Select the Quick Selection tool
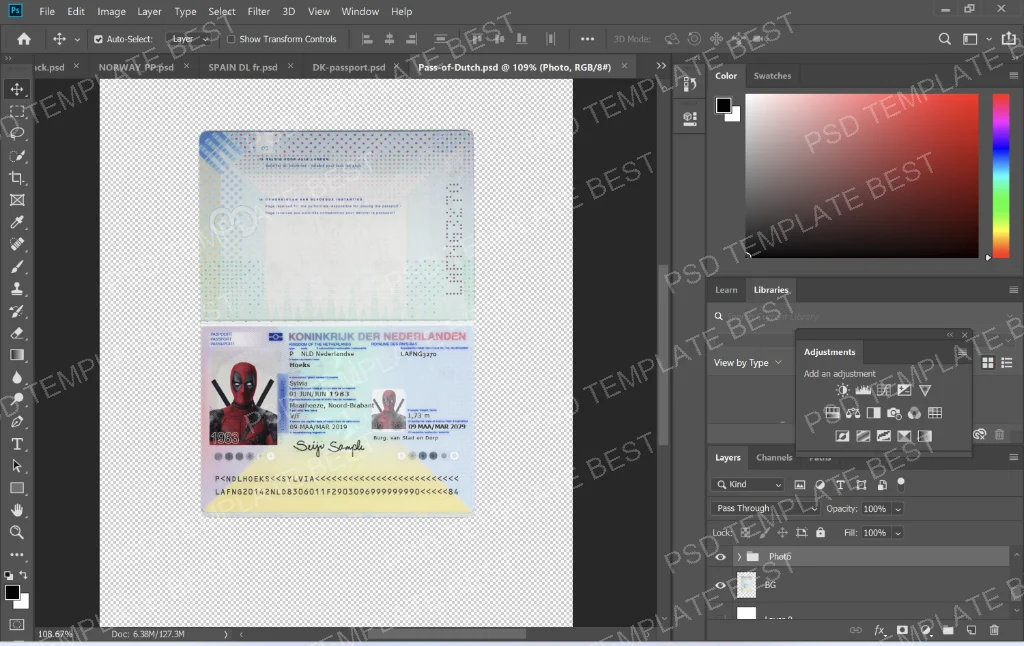The height and width of the screenshot is (646, 1024). tap(17, 155)
